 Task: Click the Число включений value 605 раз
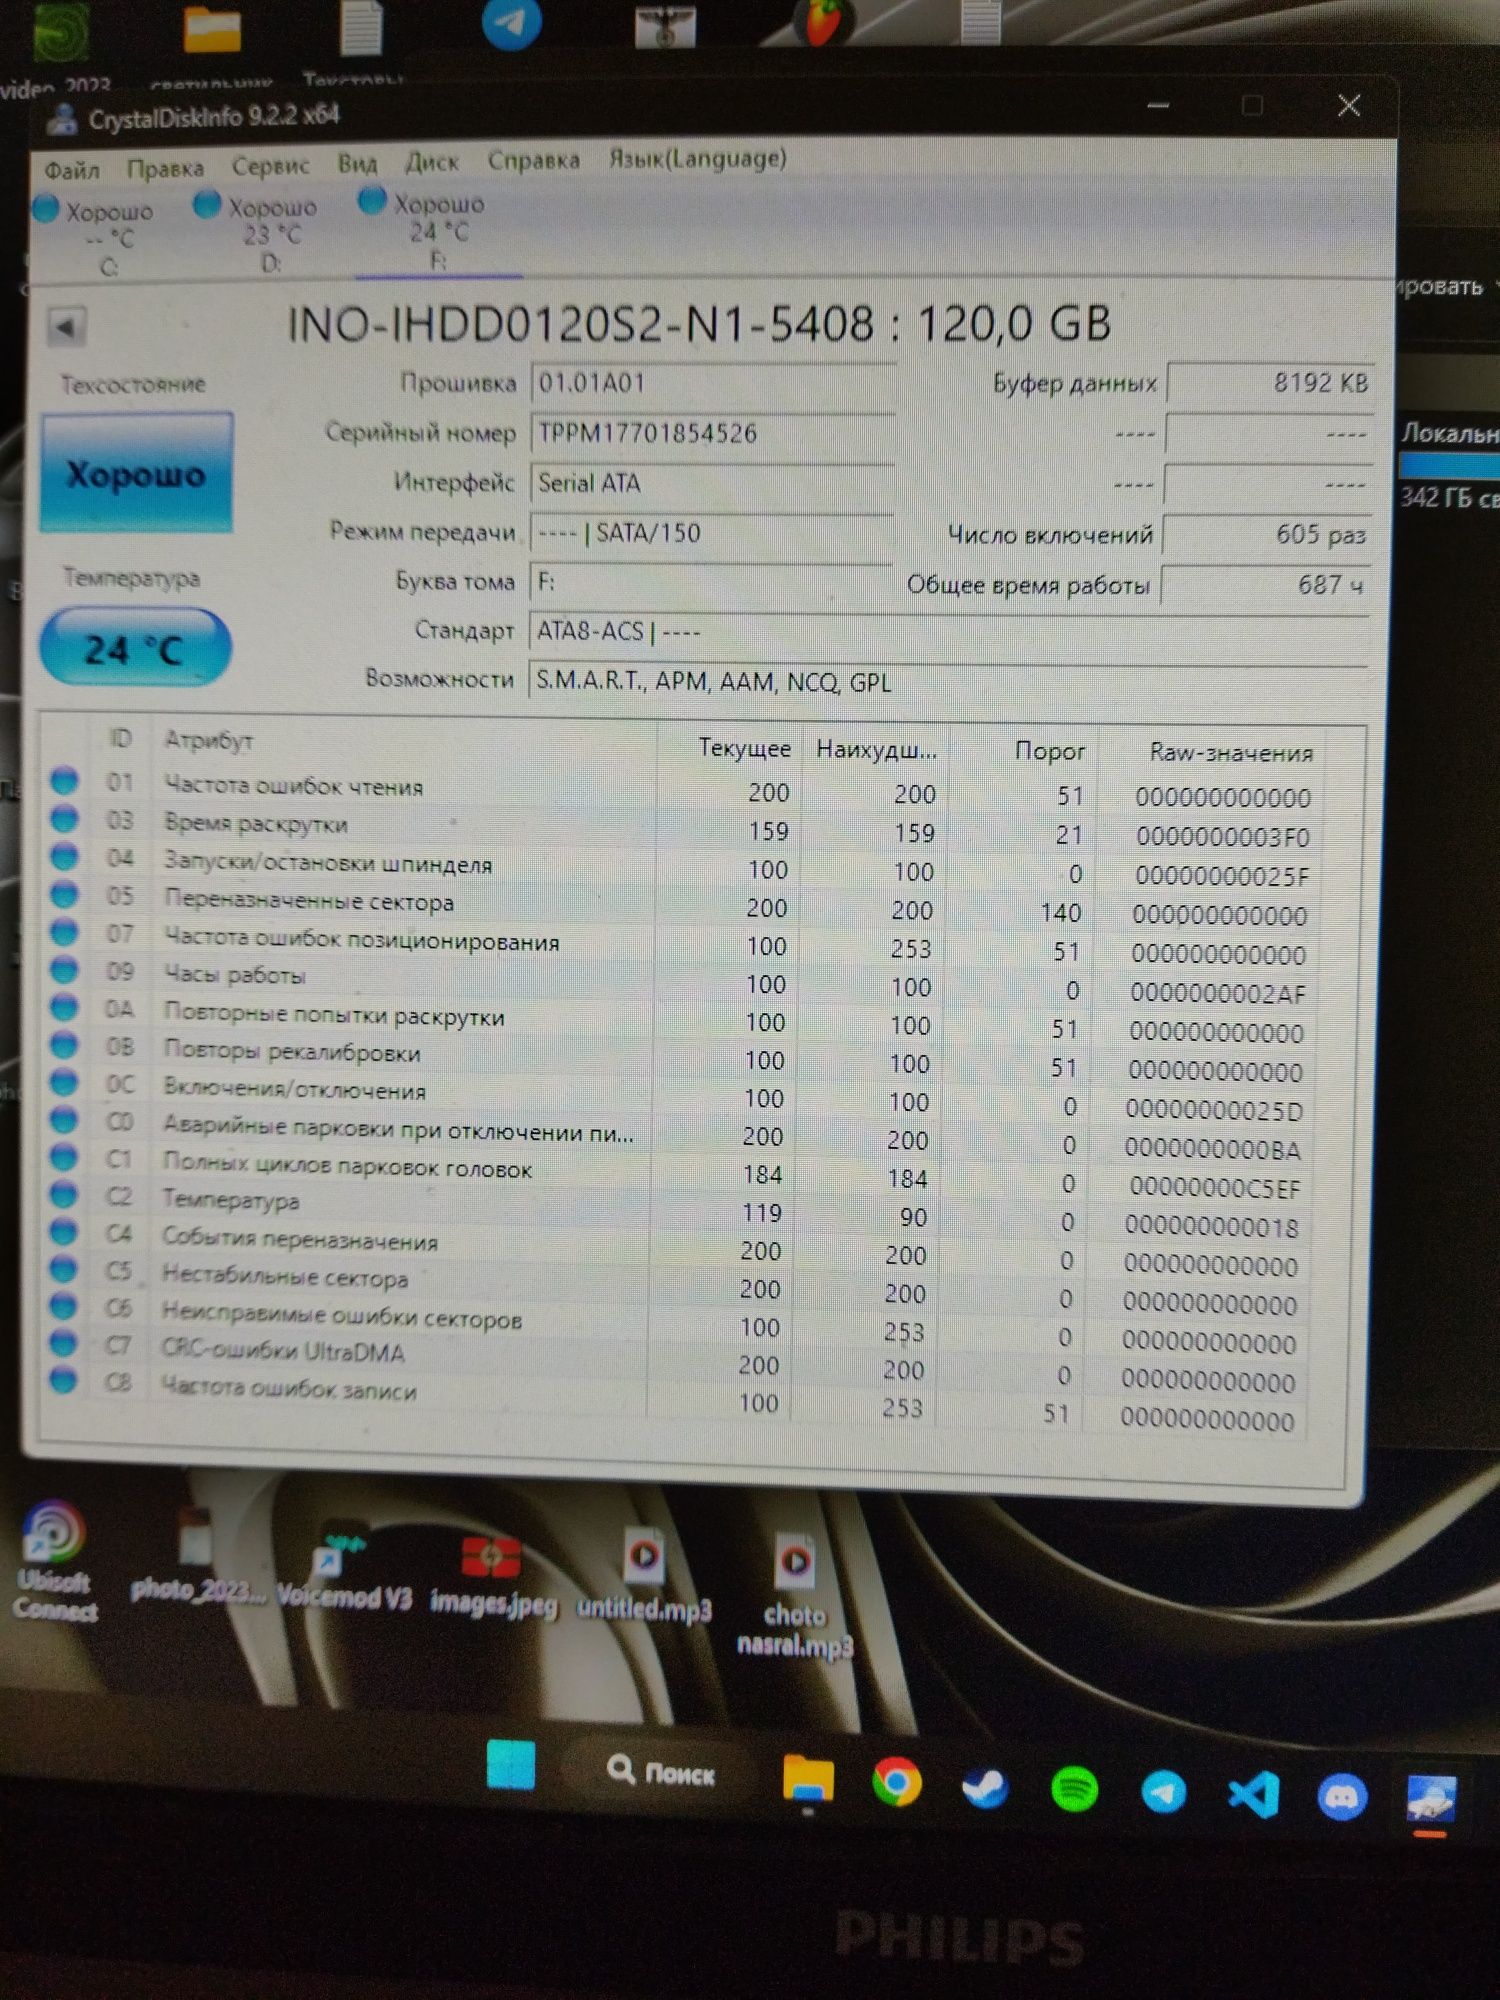[1266, 535]
